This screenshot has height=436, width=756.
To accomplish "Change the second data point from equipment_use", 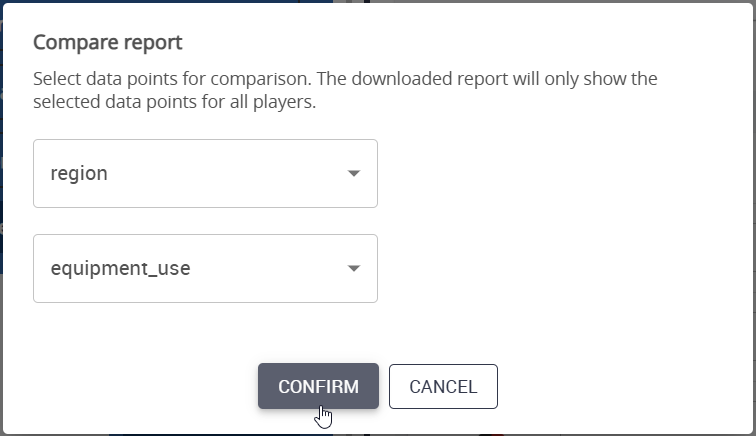I will pyautogui.click(x=205, y=269).
